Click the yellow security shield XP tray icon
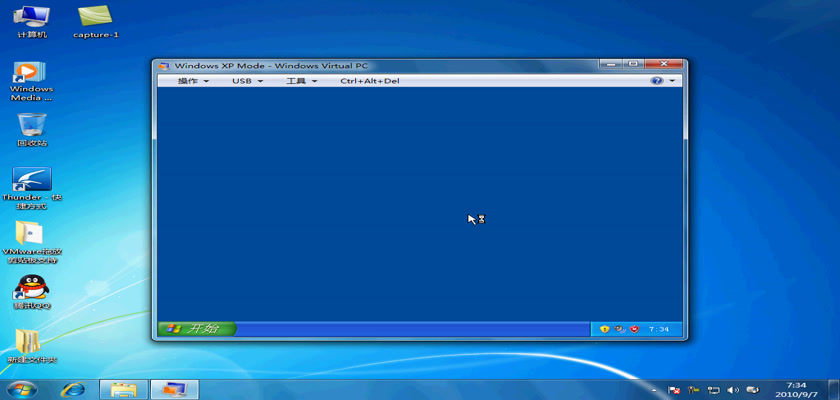This screenshot has height=400, width=840. [605, 329]
